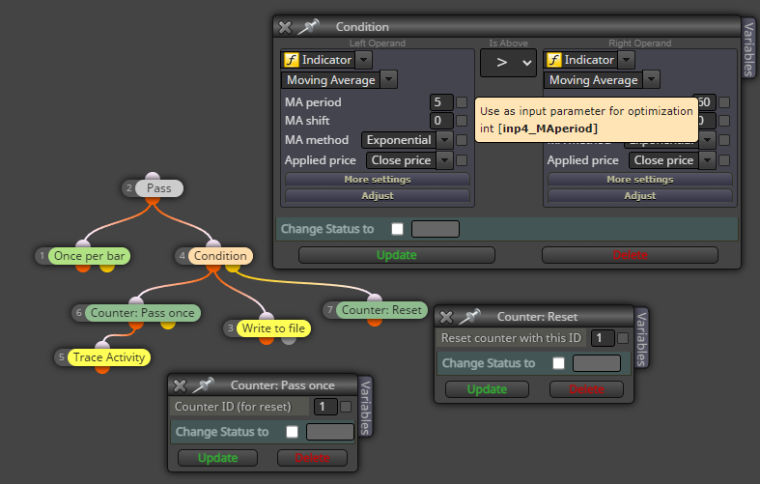Close the Counter: Pass once panel via X icon

(179, 386)
